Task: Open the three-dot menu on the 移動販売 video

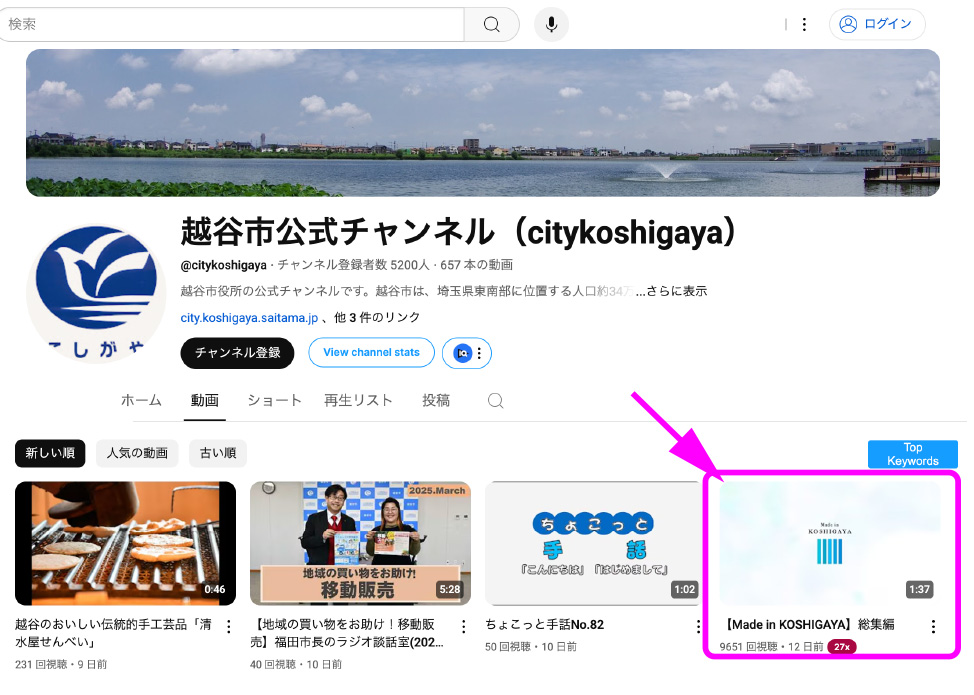Action: coord(463,626)
